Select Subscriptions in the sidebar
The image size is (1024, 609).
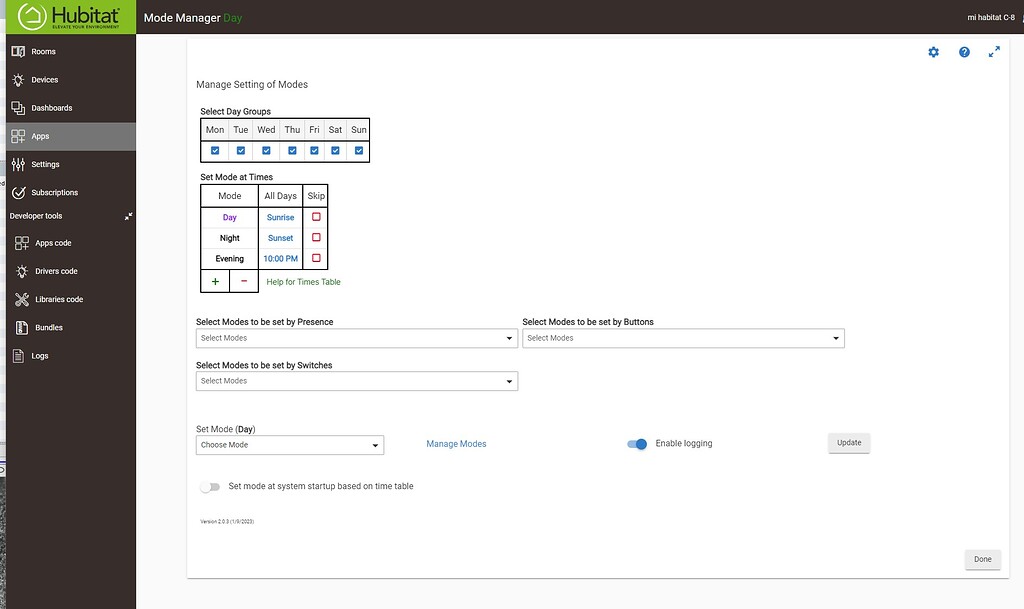tap(51, 191)
